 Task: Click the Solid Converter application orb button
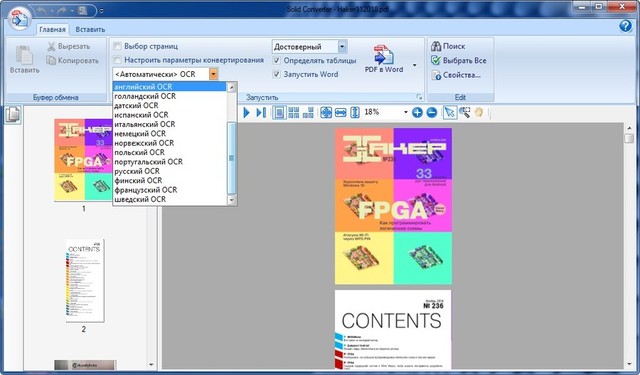20,18
